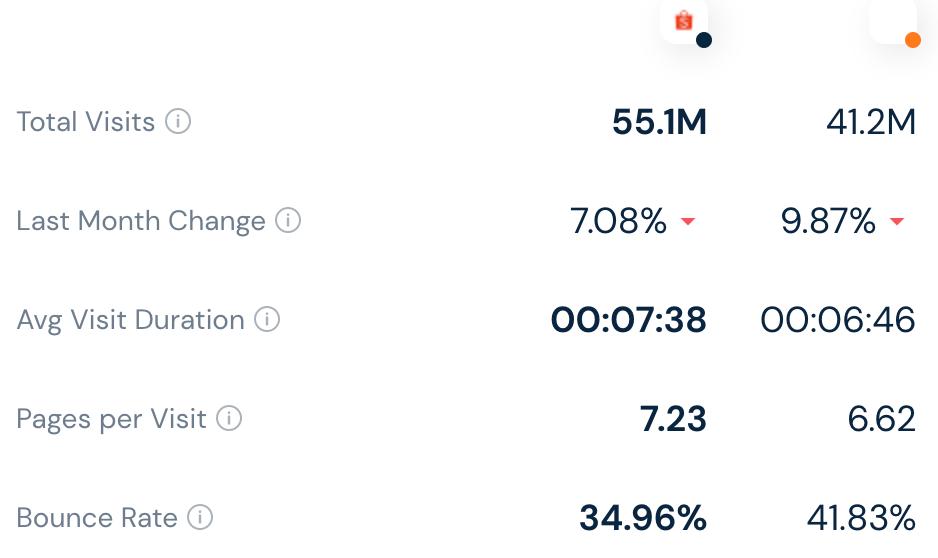Viewport: 938px width, 558px height.
Task: Click the Total Visits label
Action: pyautogui.click(x=86, y=122)
